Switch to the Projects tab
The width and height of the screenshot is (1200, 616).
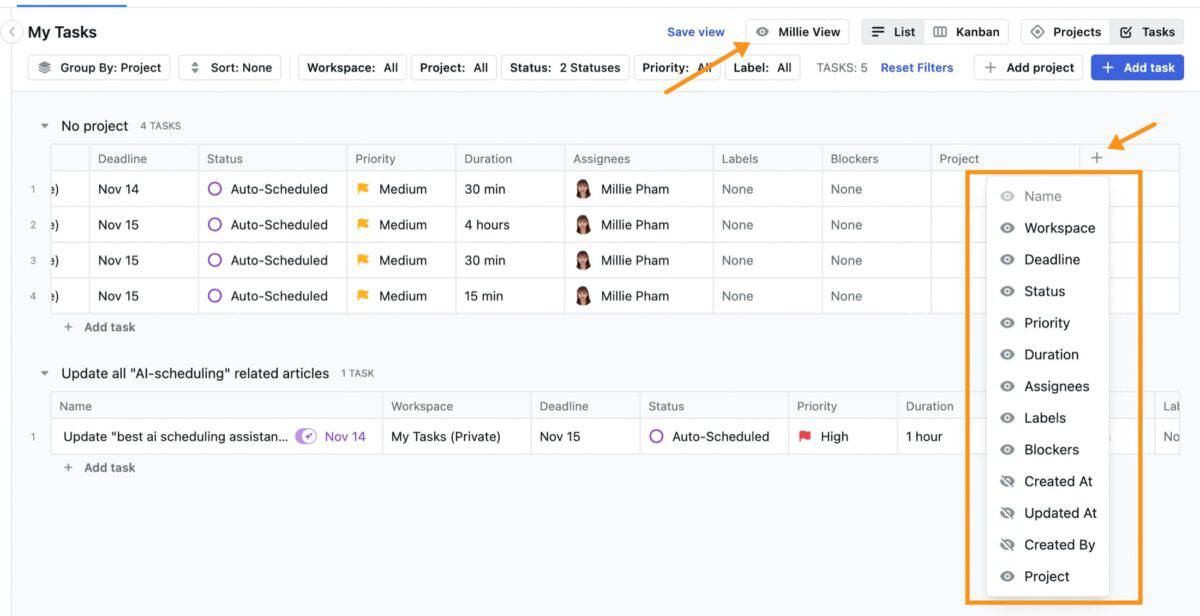[1066, 32]
